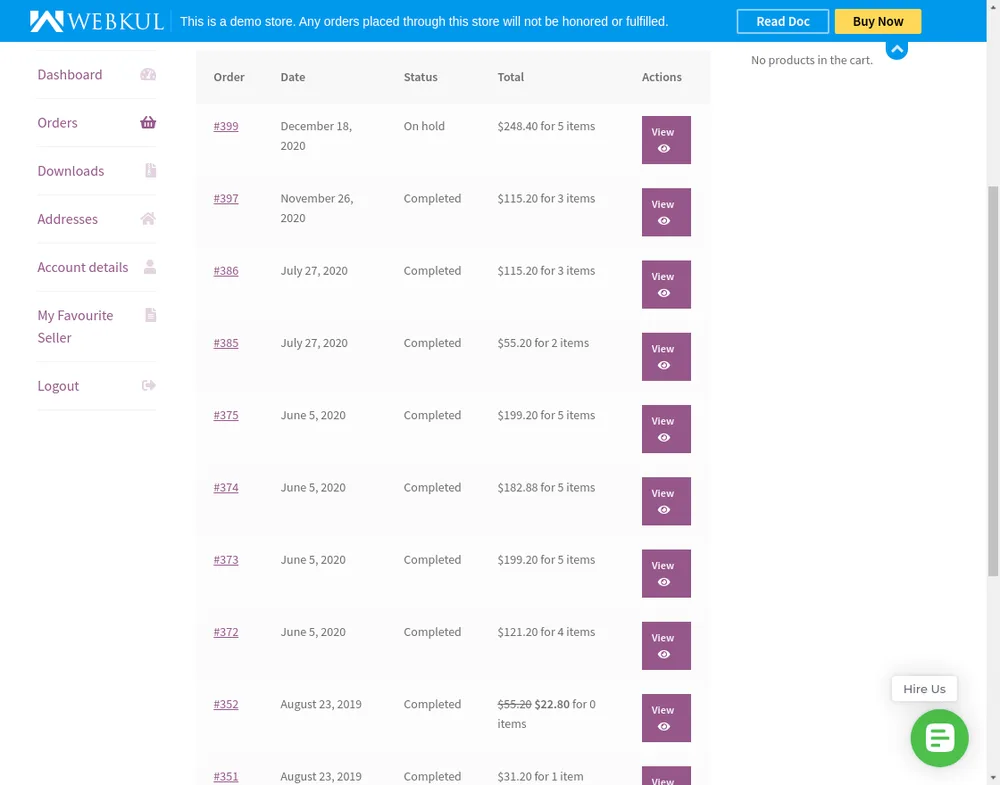Click the Addresses home icon

[x=148, y=219]
